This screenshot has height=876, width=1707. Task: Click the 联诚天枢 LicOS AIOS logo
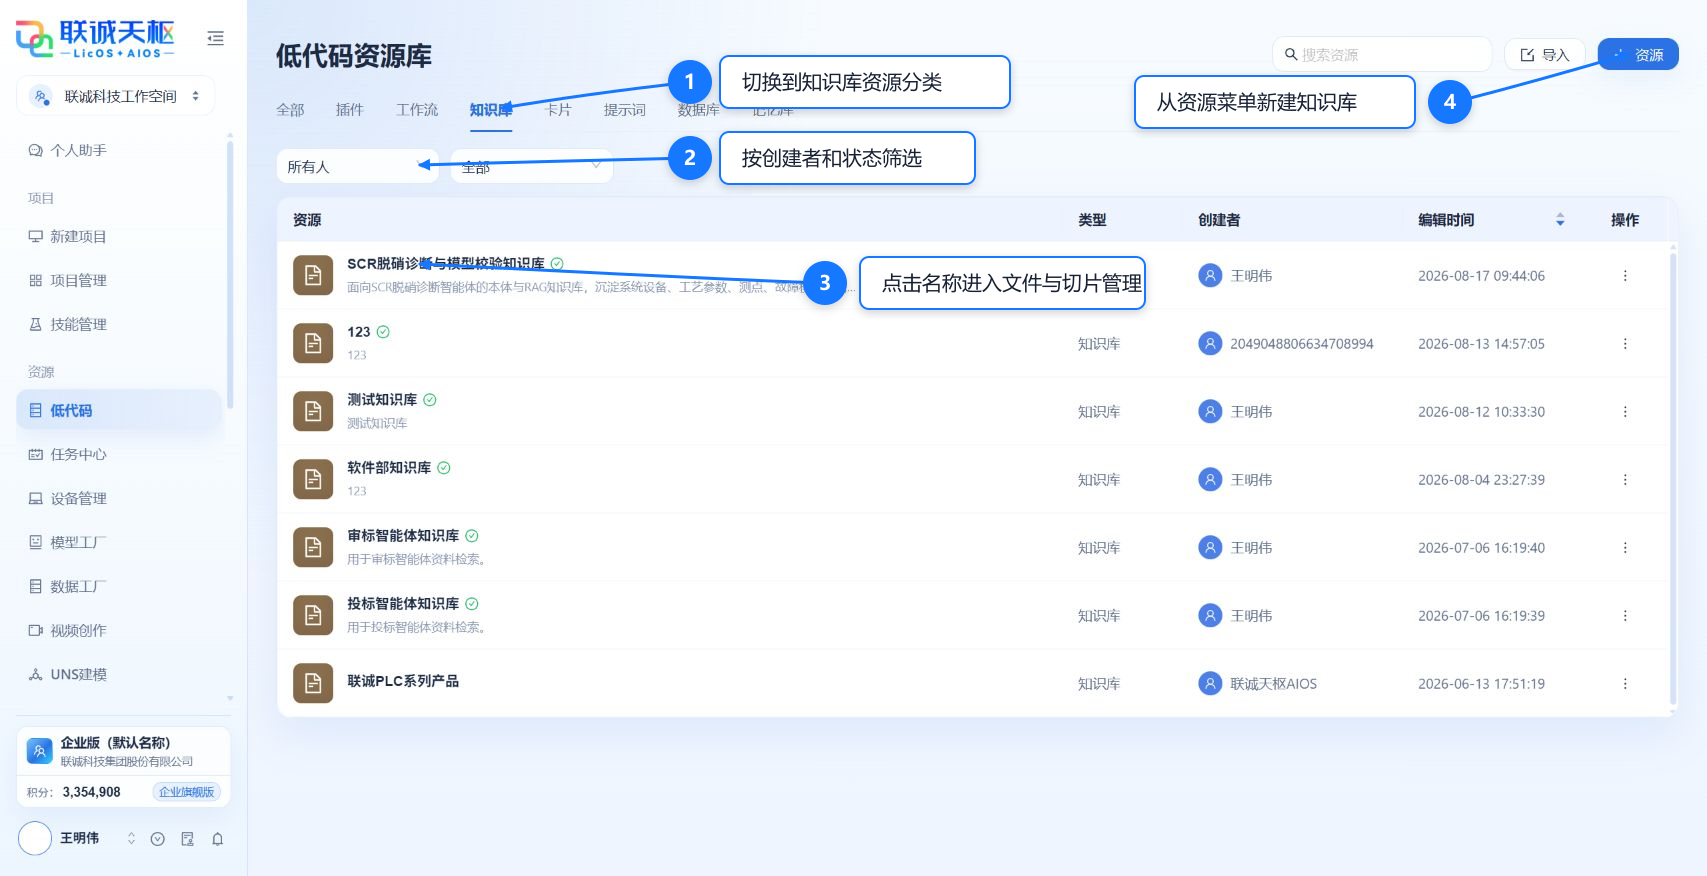95,39
